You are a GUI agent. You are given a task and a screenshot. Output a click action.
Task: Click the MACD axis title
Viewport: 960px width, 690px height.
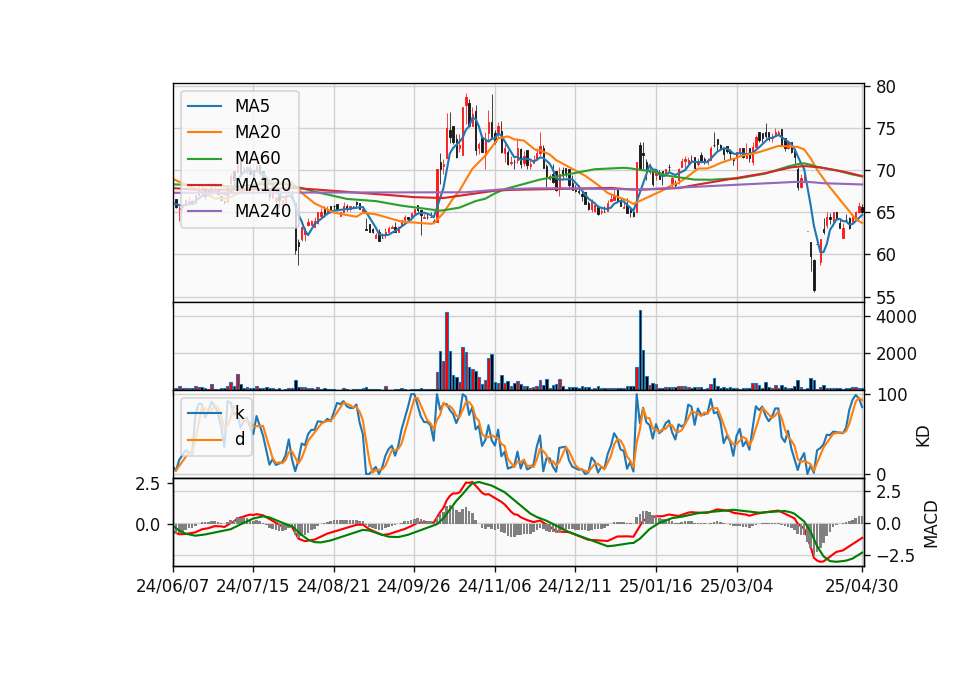(931, 524)
